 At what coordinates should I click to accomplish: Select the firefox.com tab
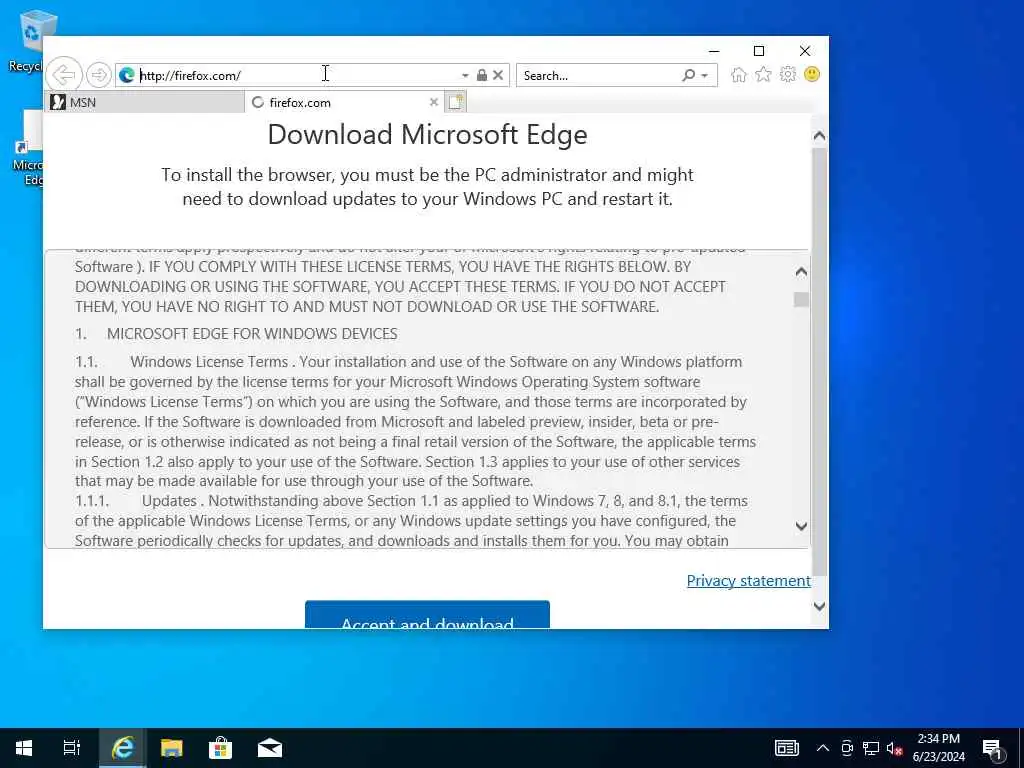click(x=344, y=102)
